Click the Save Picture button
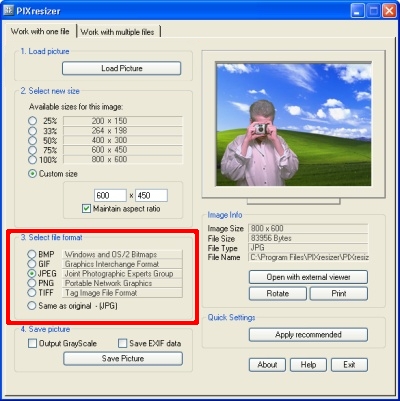Screen dimensions: 400x401 click(x=123, y=359)
